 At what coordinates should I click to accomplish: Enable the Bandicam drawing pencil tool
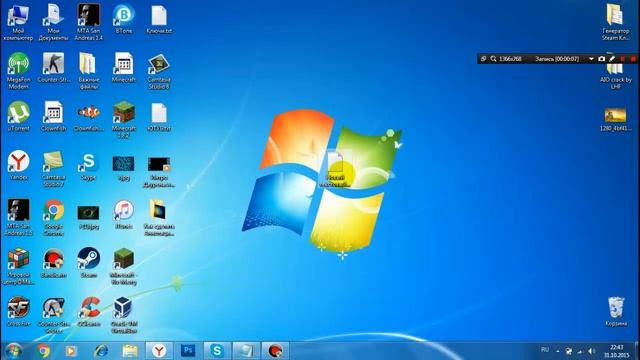612,59
